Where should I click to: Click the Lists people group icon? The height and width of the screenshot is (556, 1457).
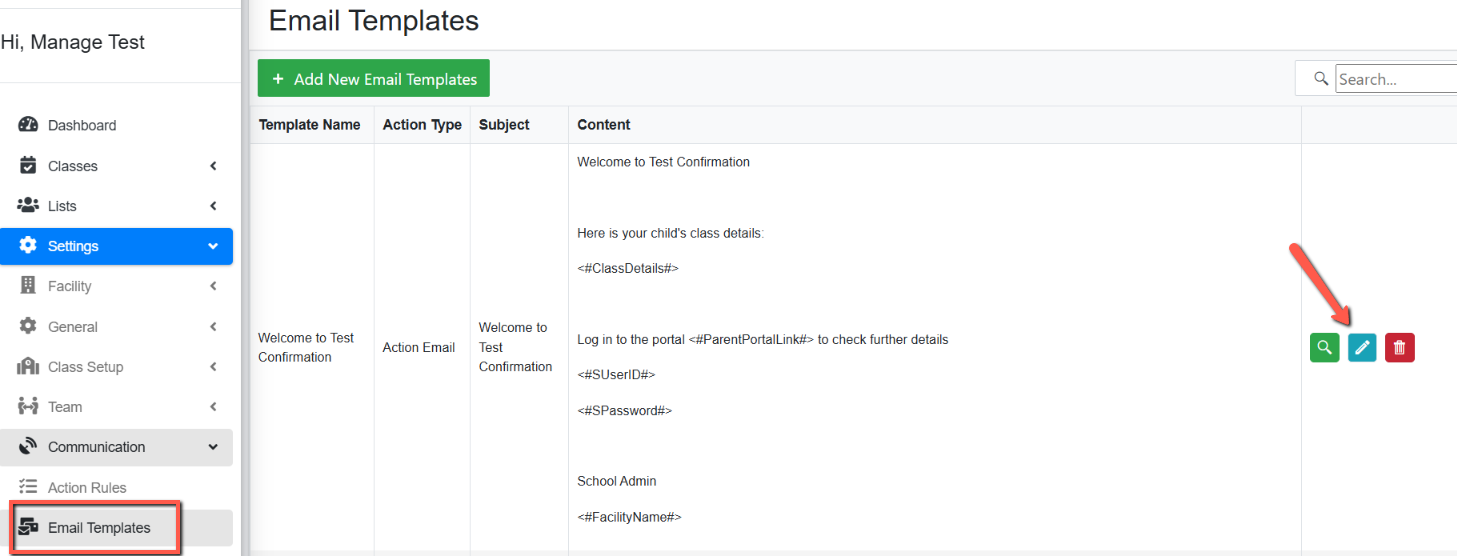(28, 205)
